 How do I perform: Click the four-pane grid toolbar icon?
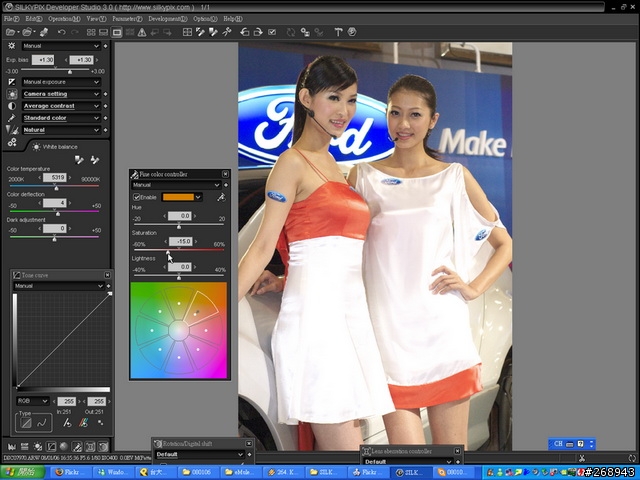[x=187, y=32]
